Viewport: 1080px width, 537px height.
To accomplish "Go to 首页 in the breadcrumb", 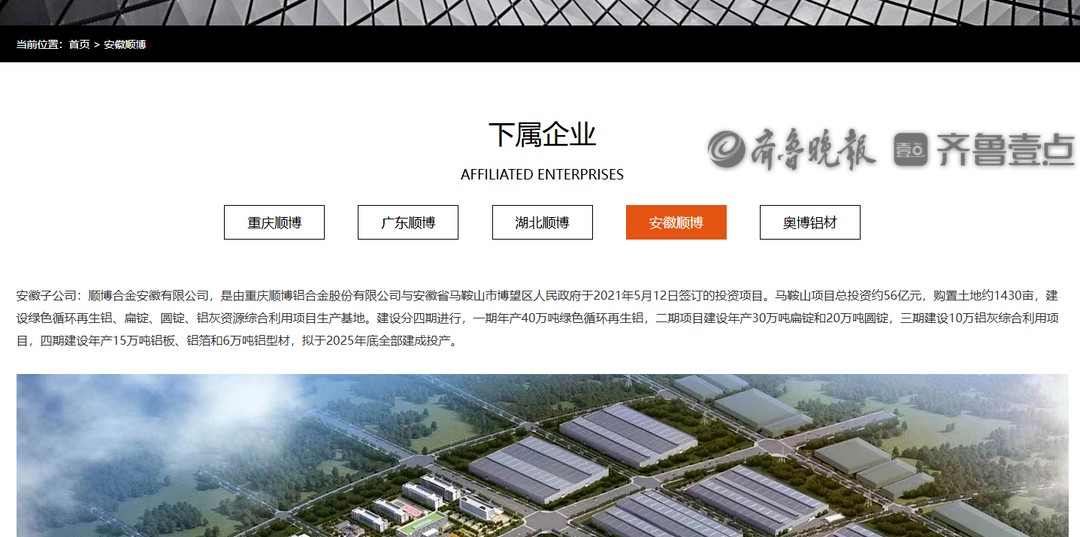I will tap(79, 45).
